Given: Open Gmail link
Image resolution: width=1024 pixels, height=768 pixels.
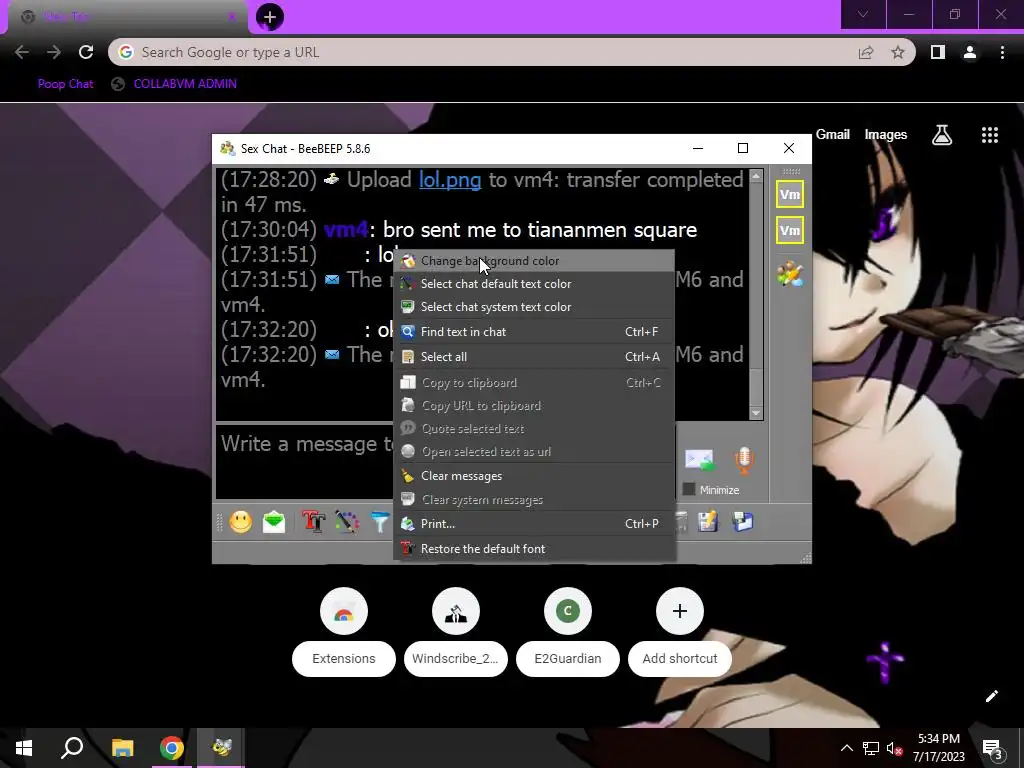Looking at the screenshot, I should pos(833,135).
